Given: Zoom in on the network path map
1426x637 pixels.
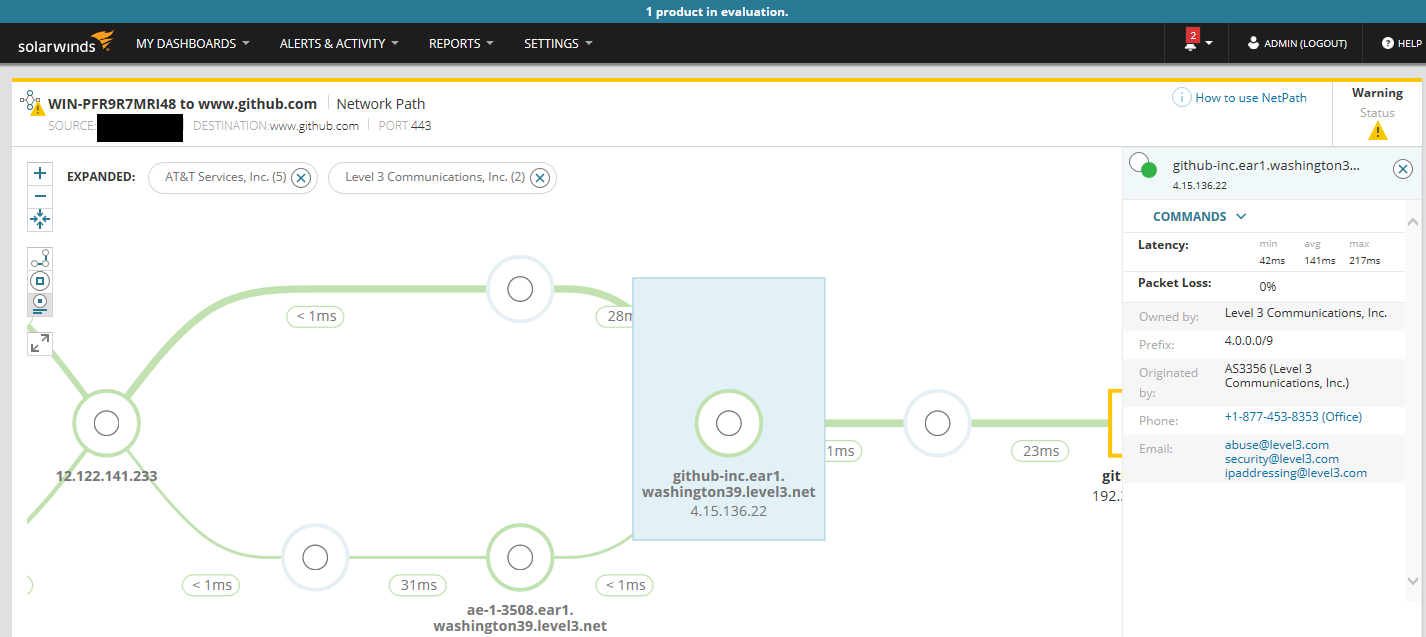Looking at the screenshot, I should click(40, 173).
